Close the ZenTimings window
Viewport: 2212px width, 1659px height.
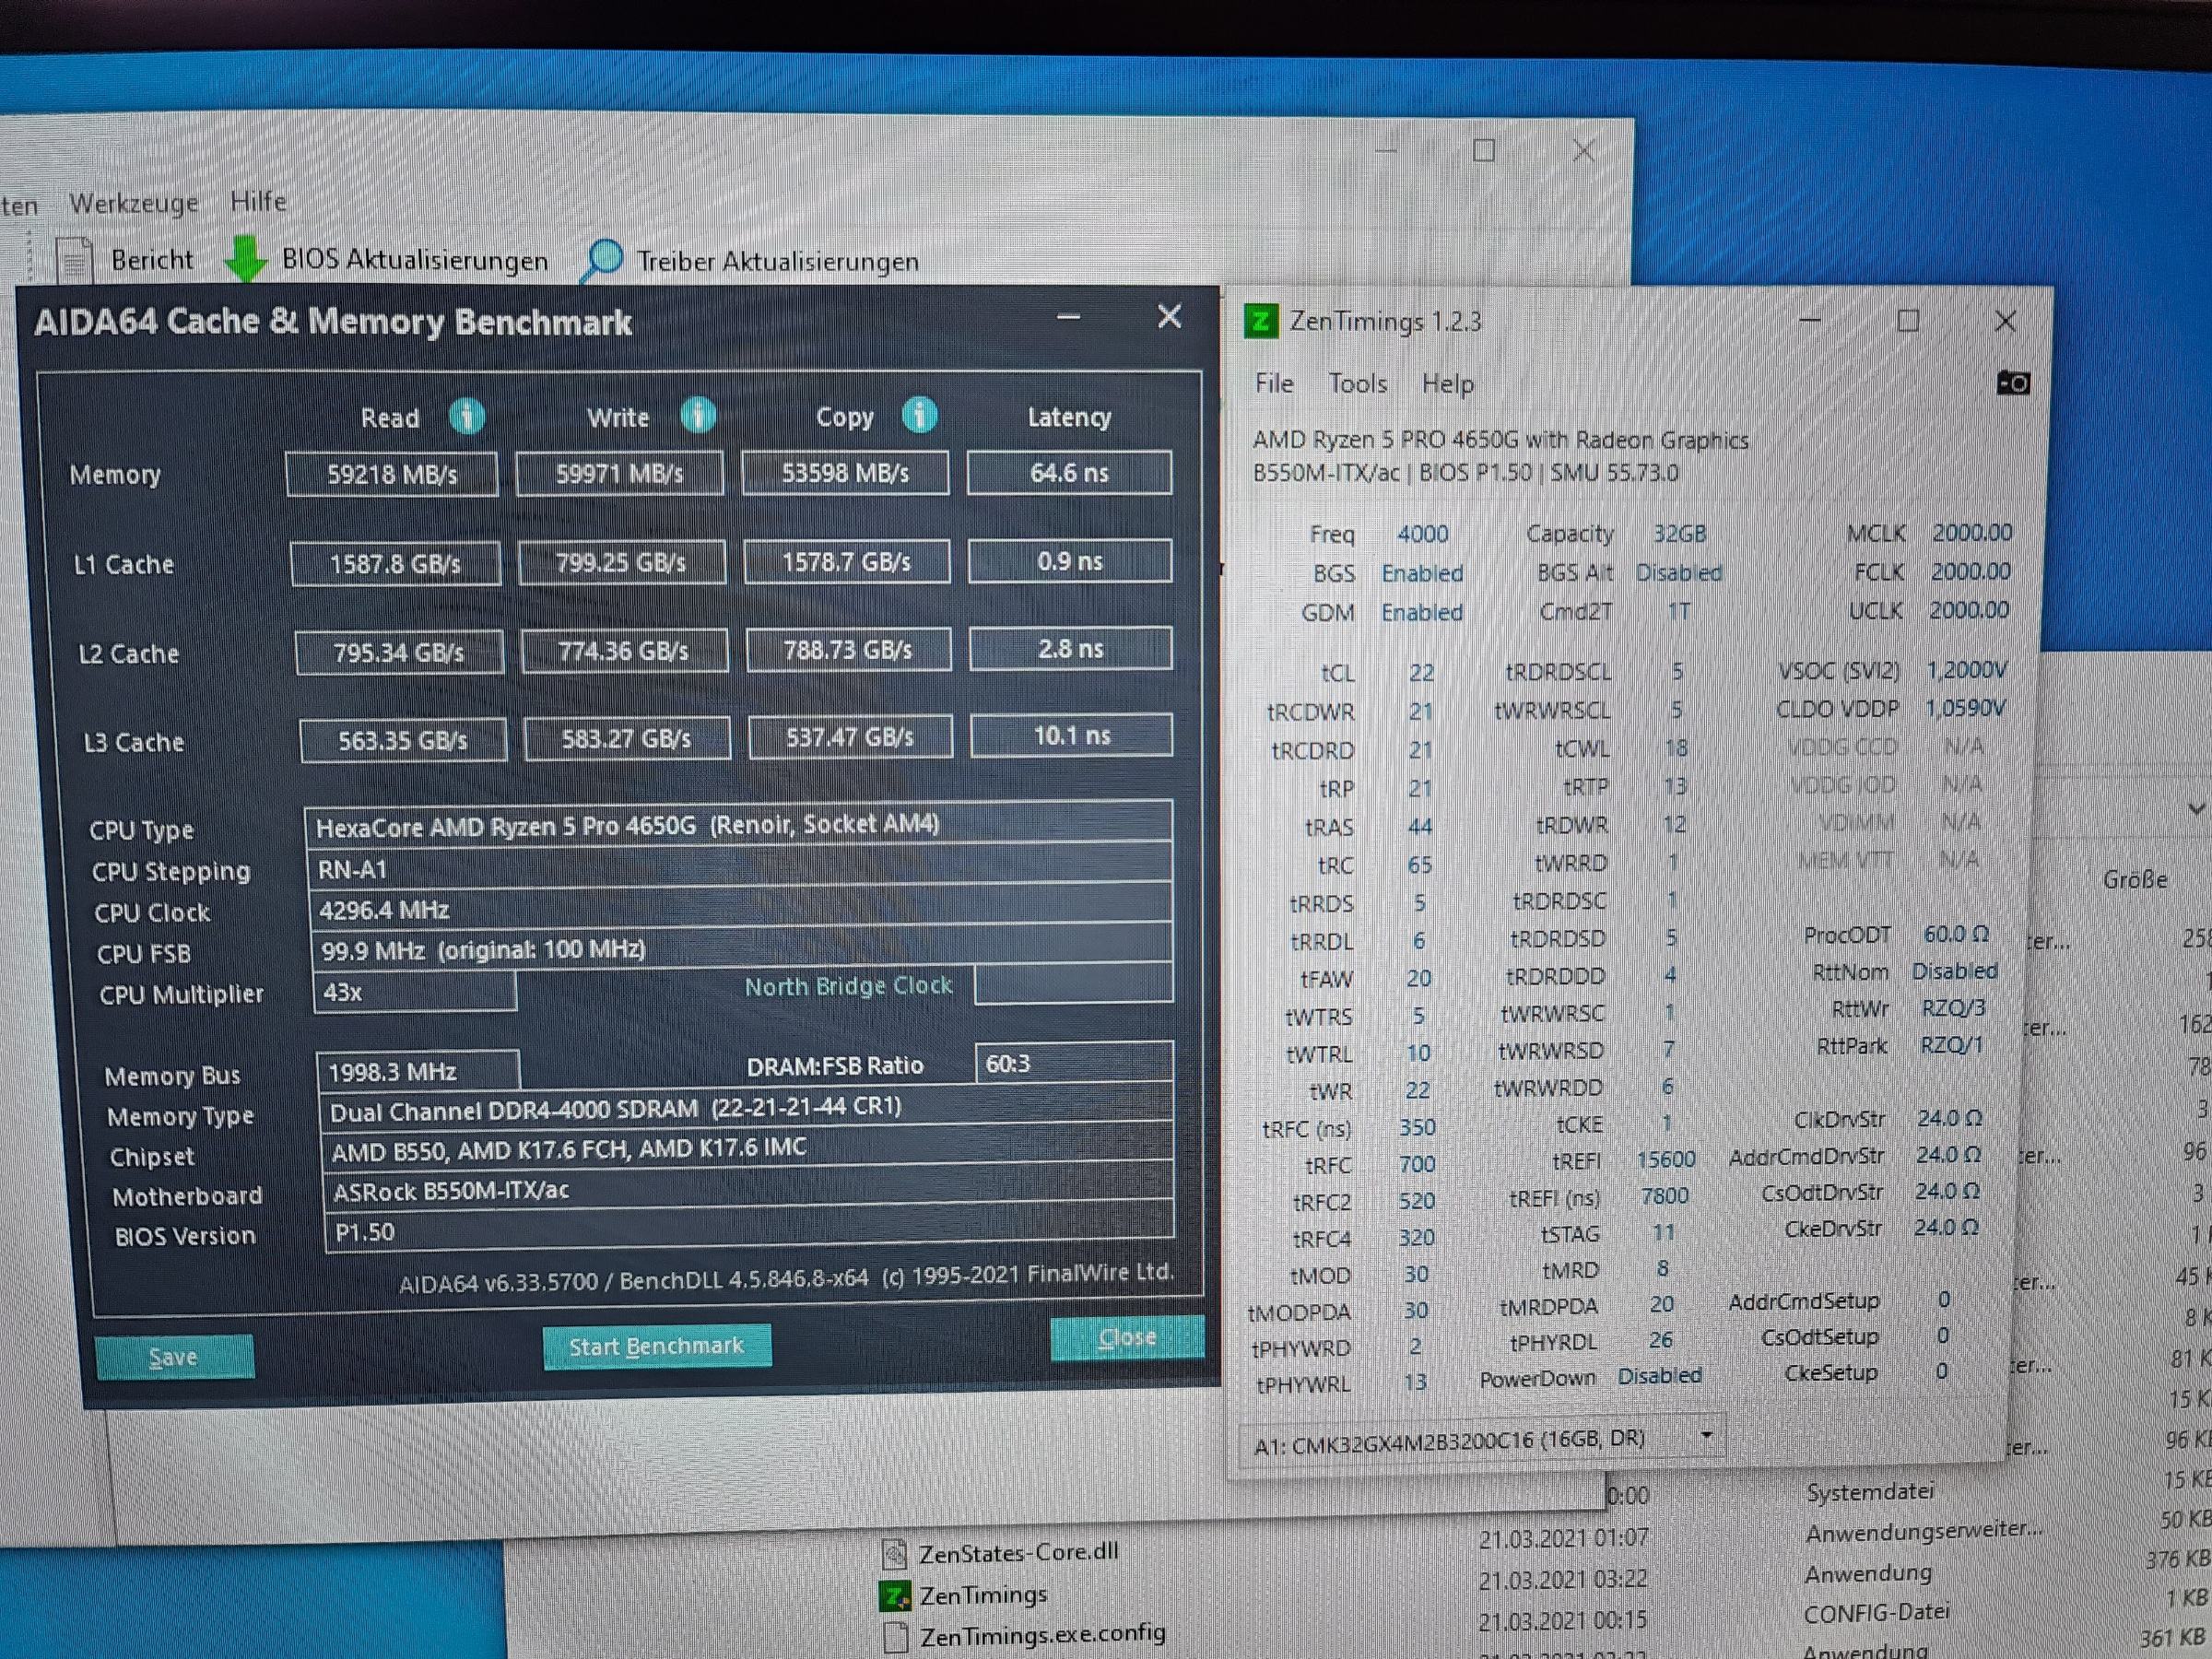(2005, 321)
